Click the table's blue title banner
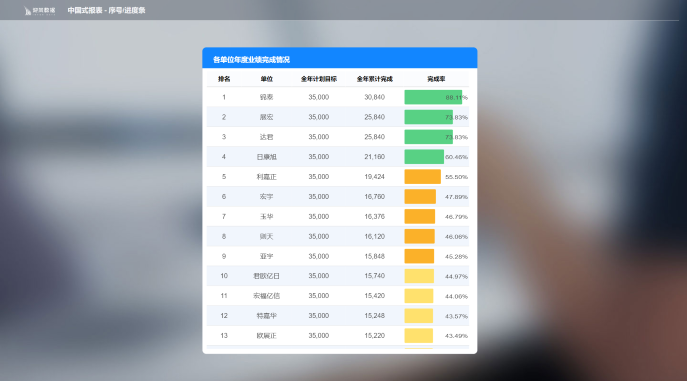The image size is (687, 381). pos(340,58)
